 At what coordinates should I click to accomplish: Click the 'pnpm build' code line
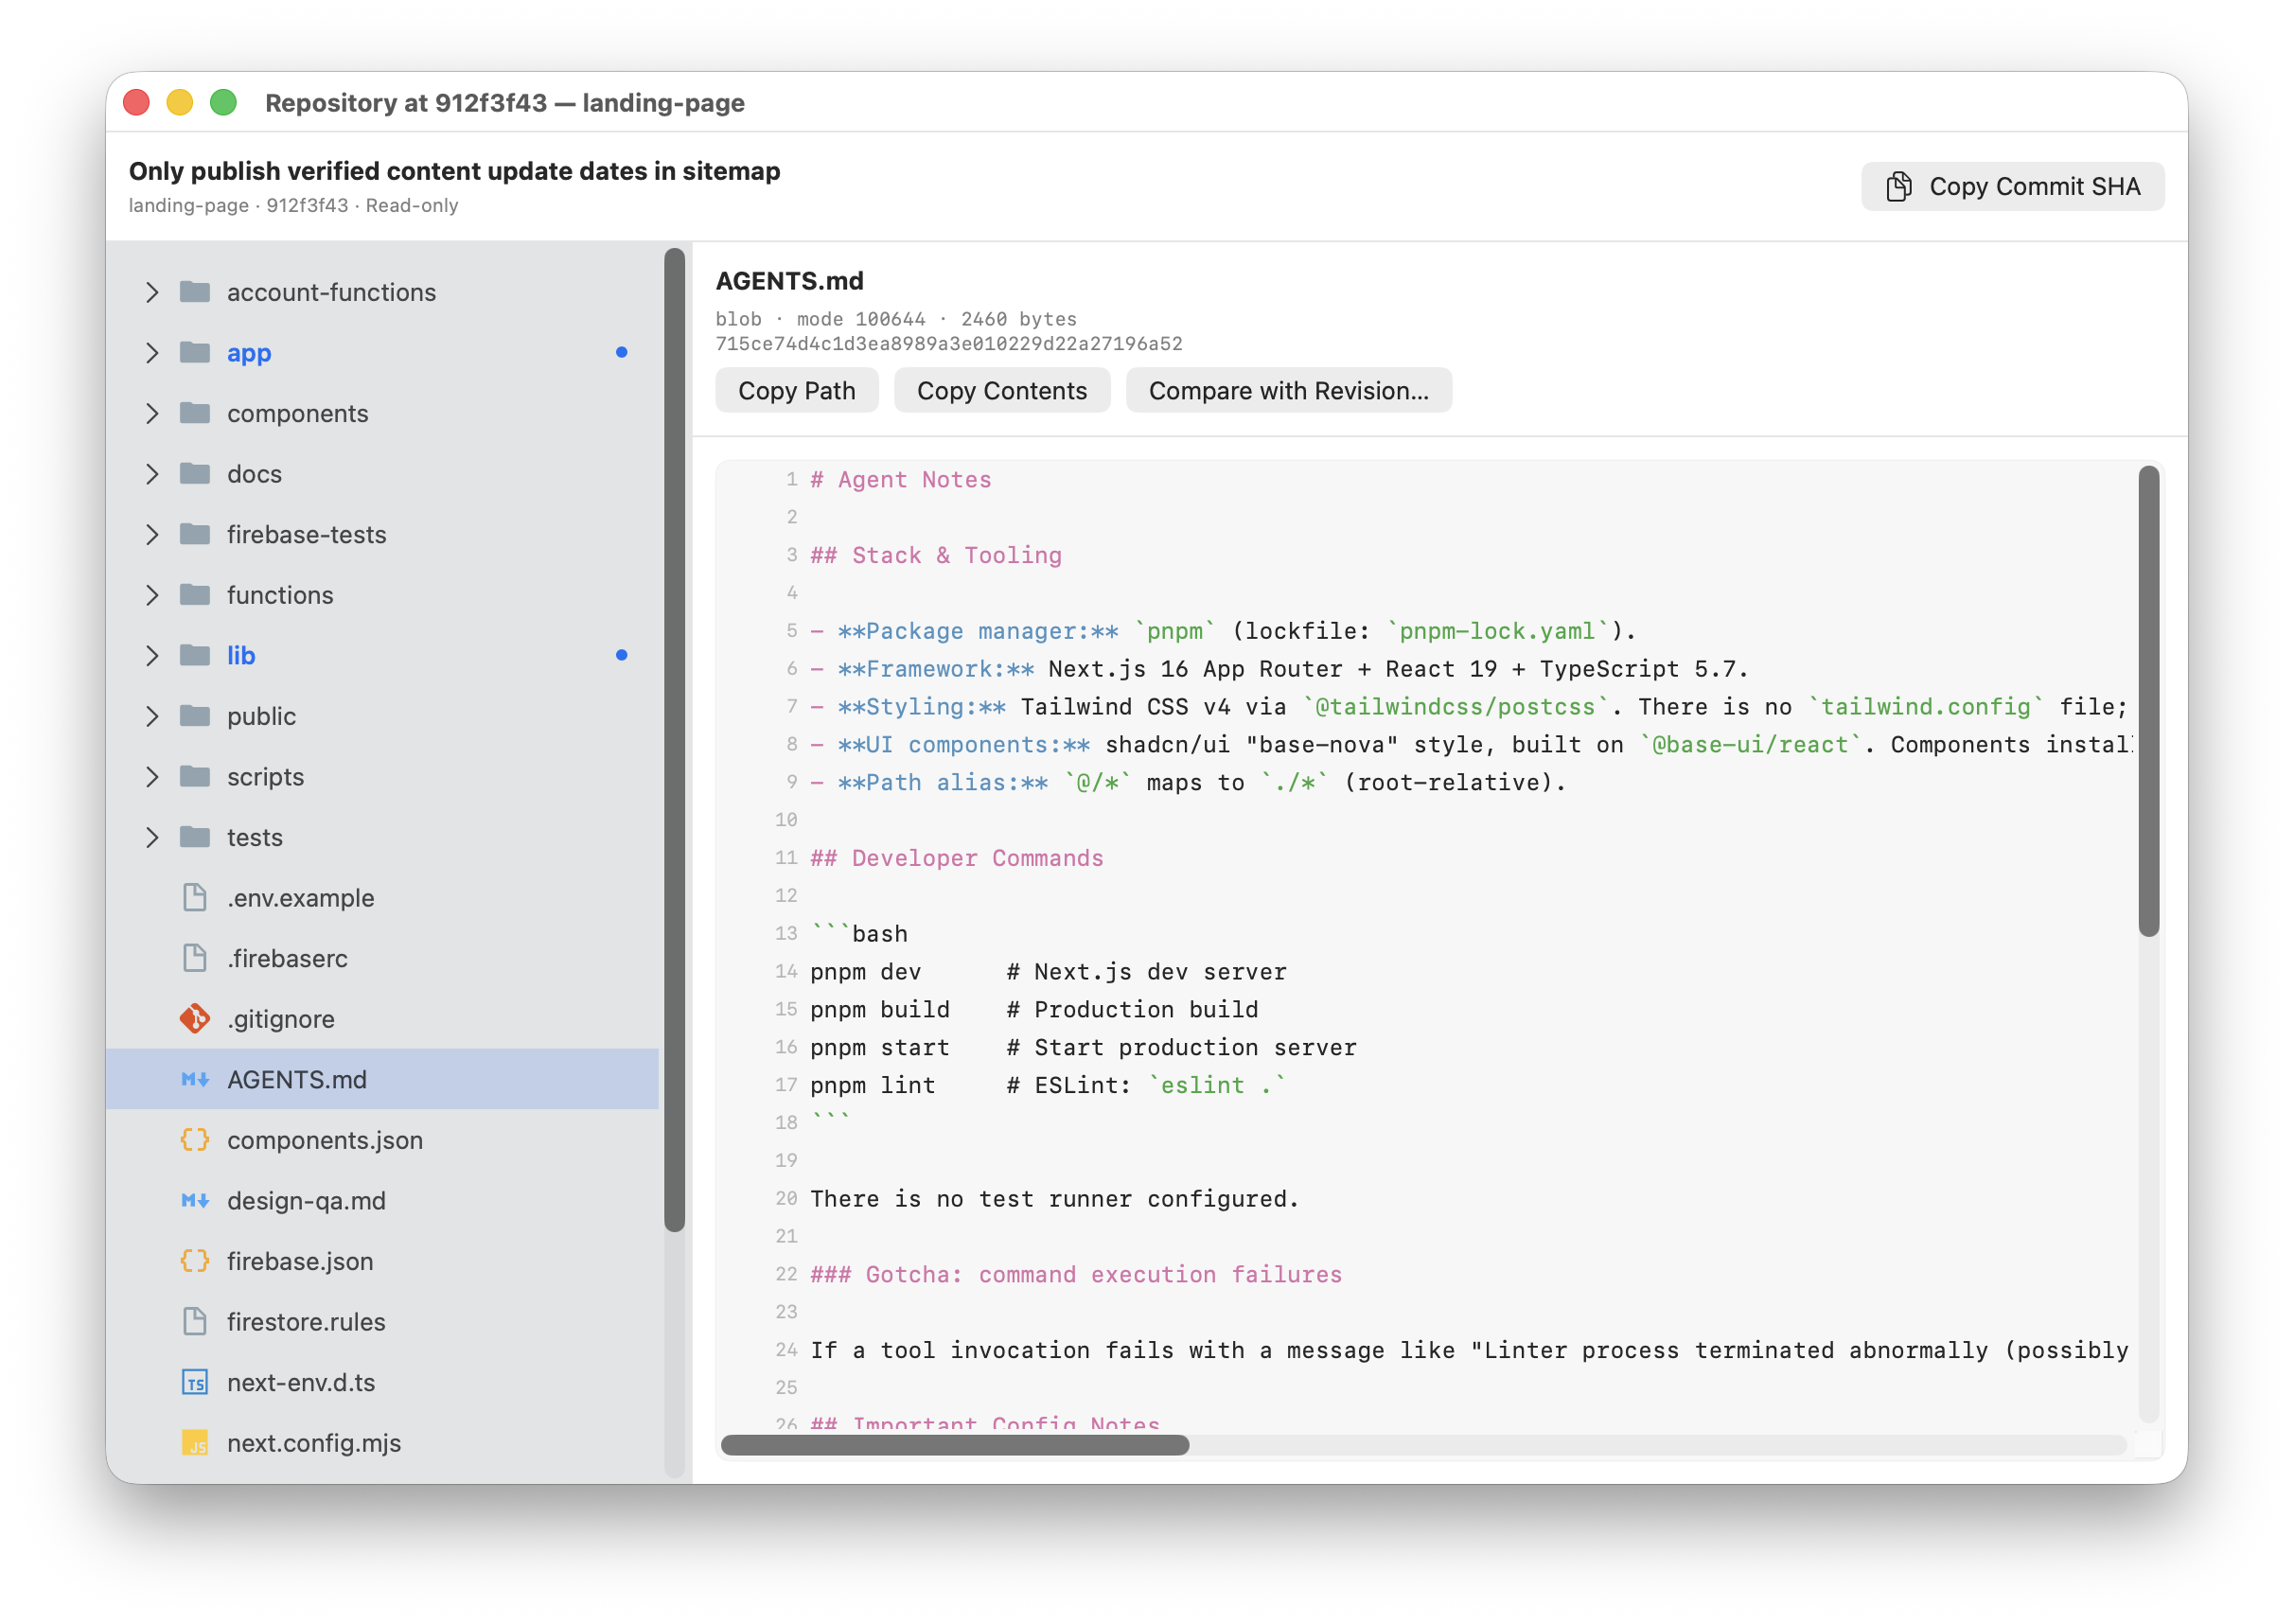pyautogui.click(x=1034, y=1009)
